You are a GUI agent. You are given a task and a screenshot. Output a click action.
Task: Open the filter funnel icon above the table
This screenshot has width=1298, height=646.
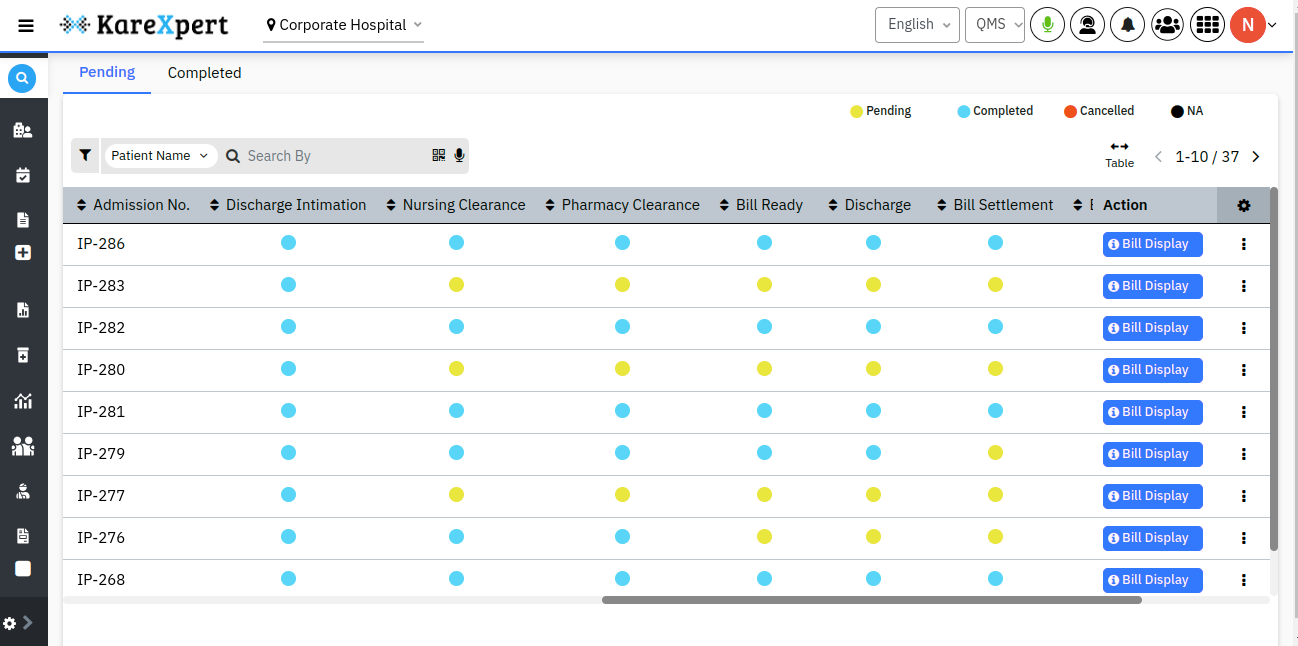85,155
